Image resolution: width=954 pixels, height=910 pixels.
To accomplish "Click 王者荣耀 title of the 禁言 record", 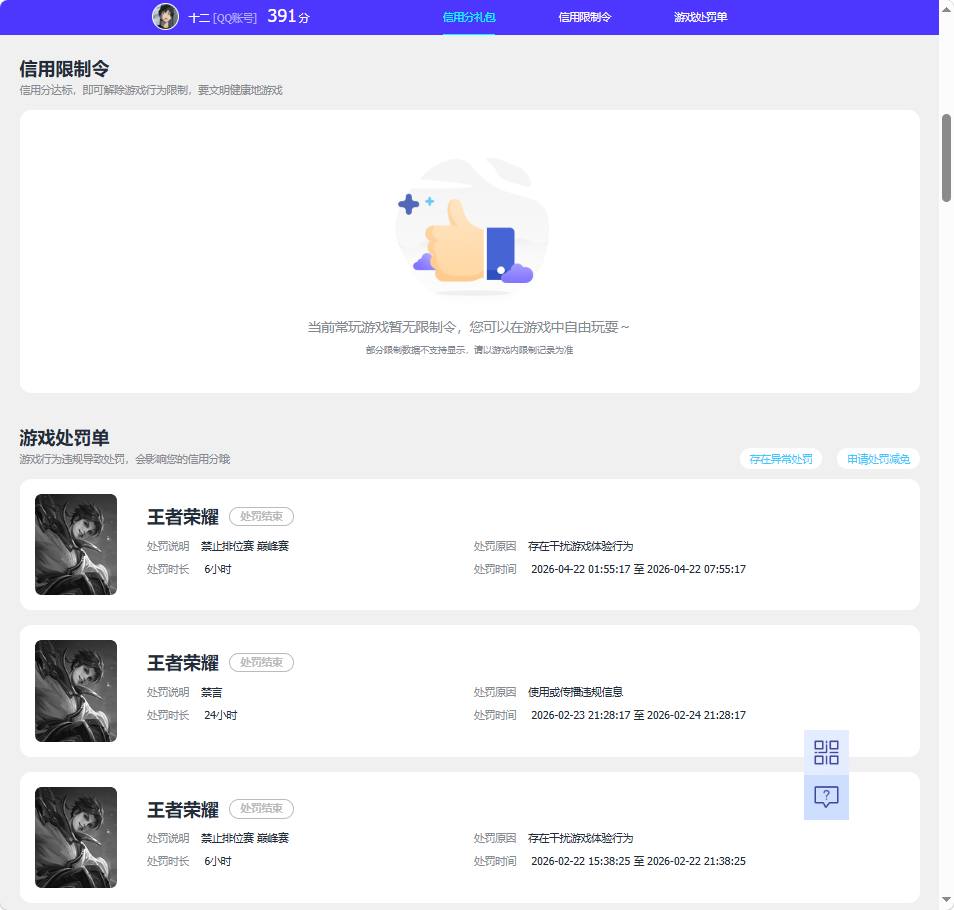I will click(x=183, y=663).
